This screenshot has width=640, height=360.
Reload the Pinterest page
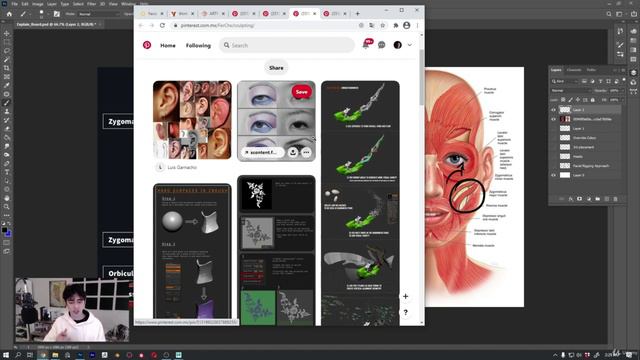[x=162, y=25]
